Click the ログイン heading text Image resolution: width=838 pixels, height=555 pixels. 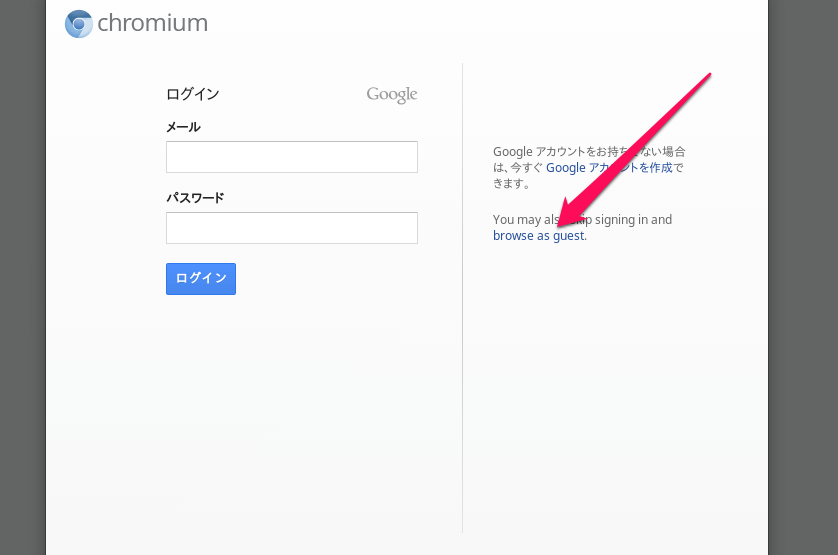[x=193, y=94]
